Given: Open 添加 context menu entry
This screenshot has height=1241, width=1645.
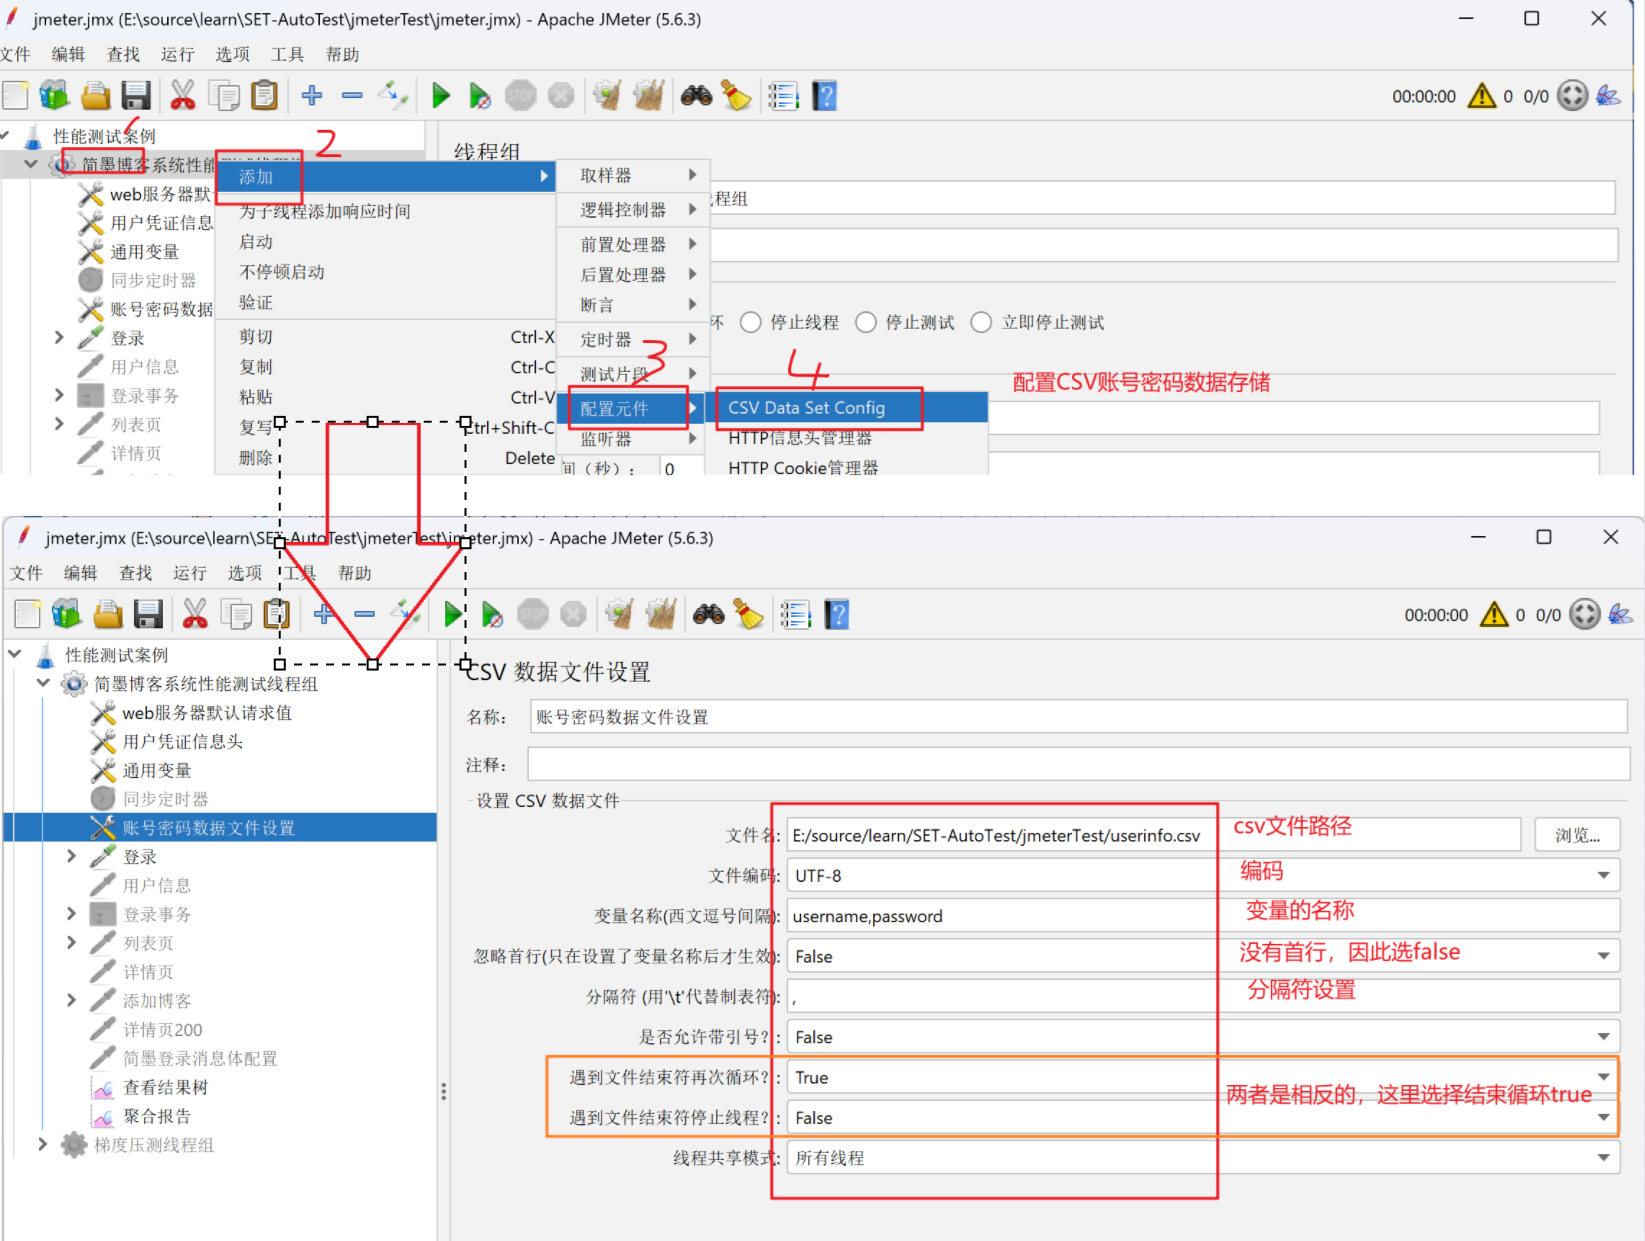Looking at the screenshot, I should click(386, 177).
